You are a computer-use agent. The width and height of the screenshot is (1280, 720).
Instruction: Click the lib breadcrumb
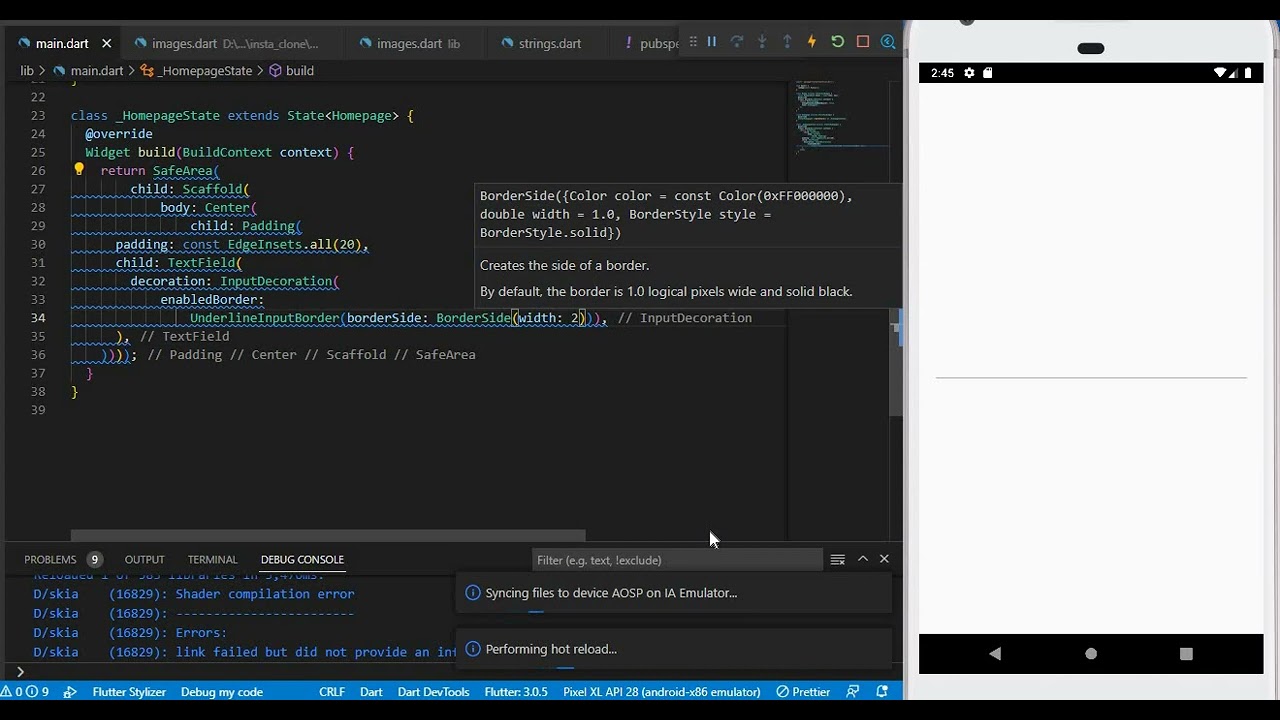27,71
